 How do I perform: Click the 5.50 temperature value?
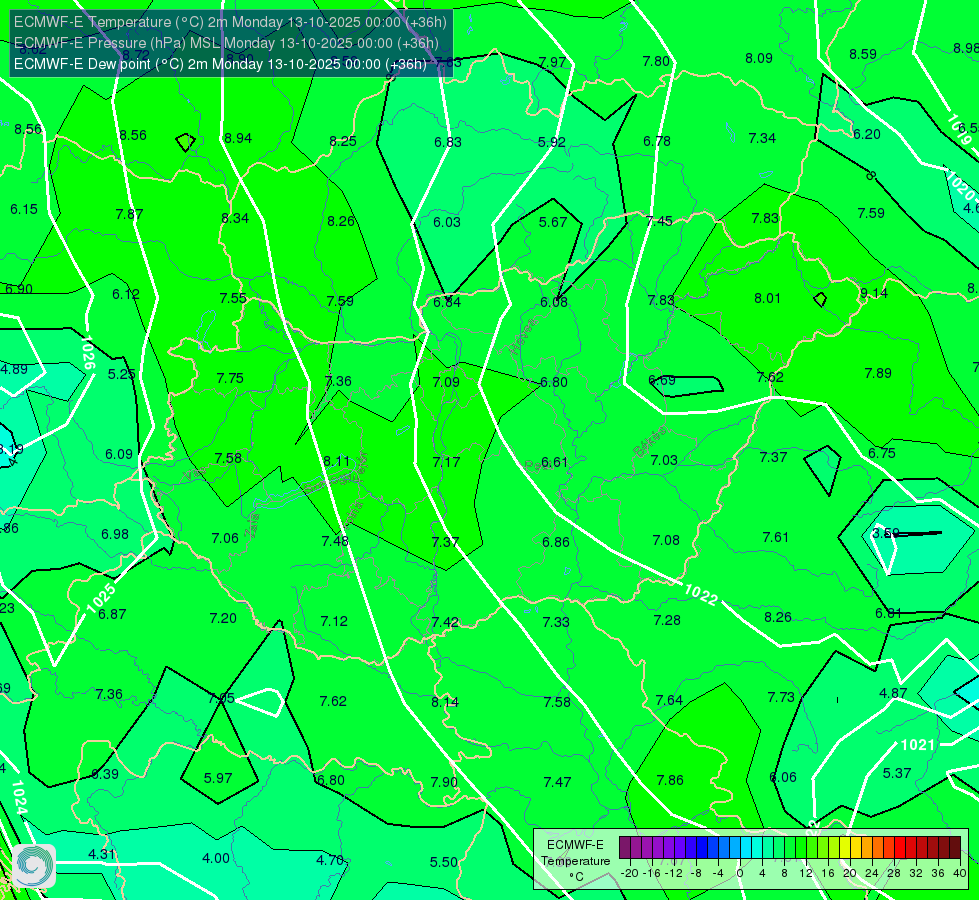point(444,862)
